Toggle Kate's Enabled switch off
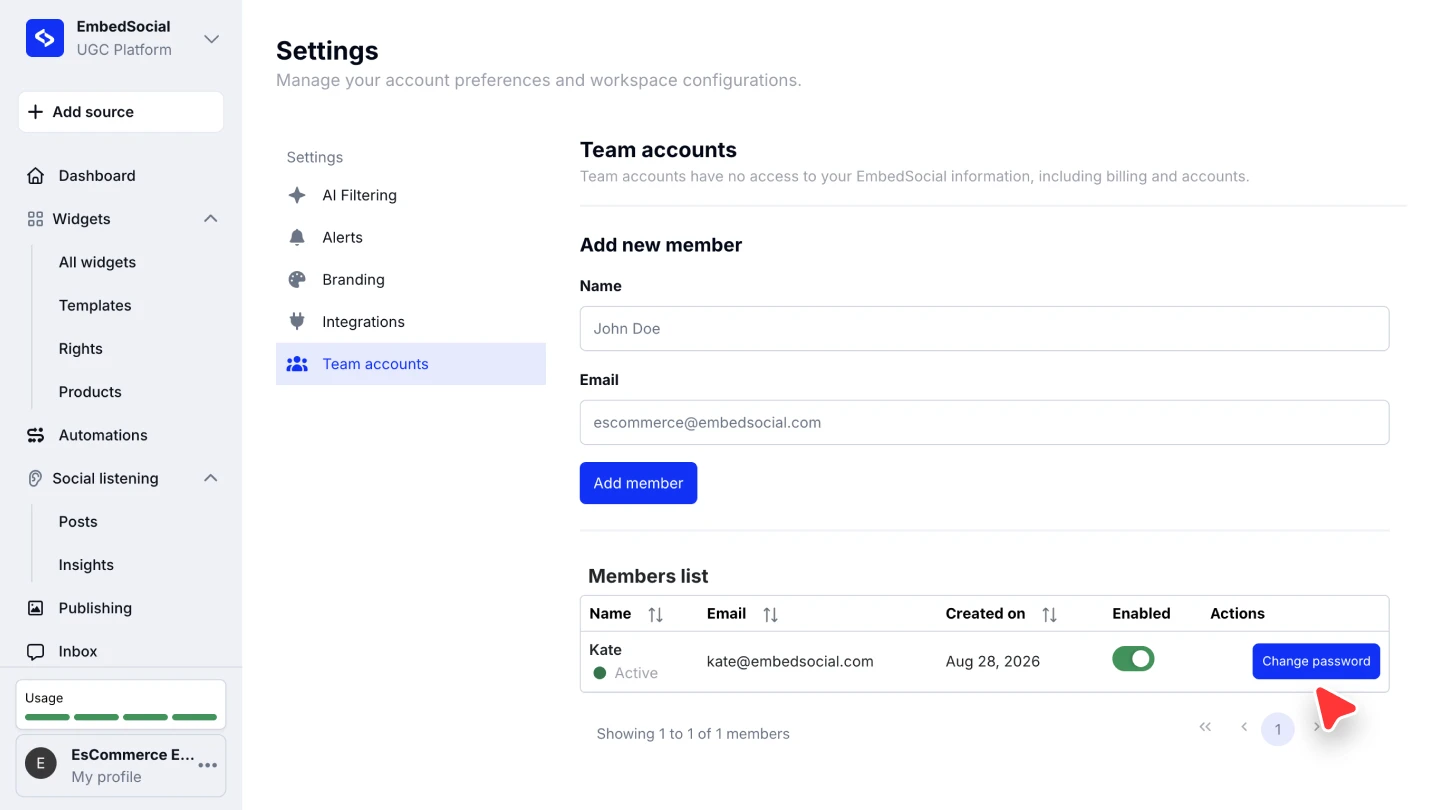Image resolution: width=1440 pixels, height=810 pixels. [x=1133, y=659]
